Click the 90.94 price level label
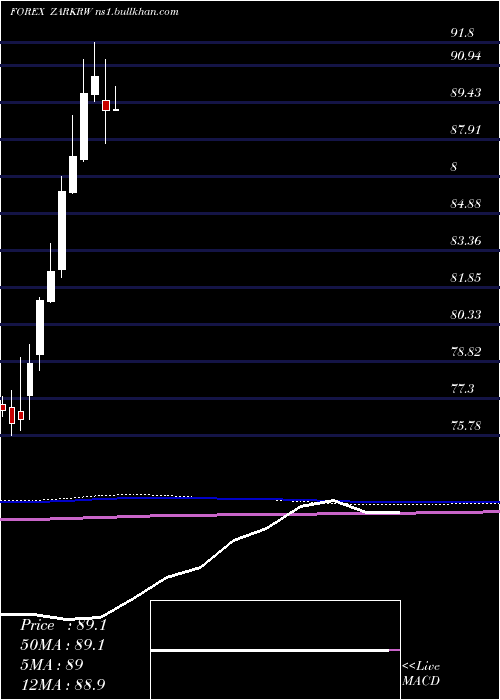This screenshot has height=700, width=500. 466,56
